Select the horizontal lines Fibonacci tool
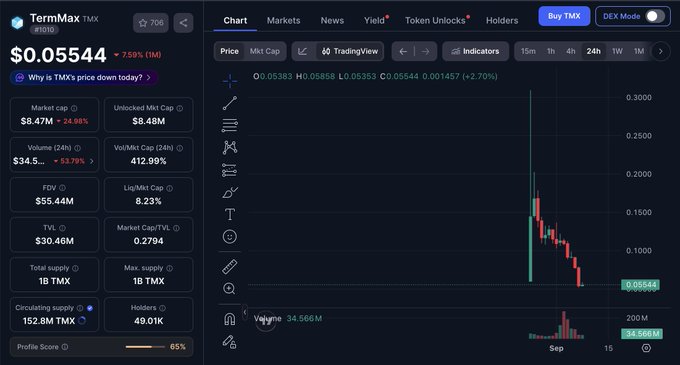The height and width of the screenshot is (365, 680). point(230,125)
